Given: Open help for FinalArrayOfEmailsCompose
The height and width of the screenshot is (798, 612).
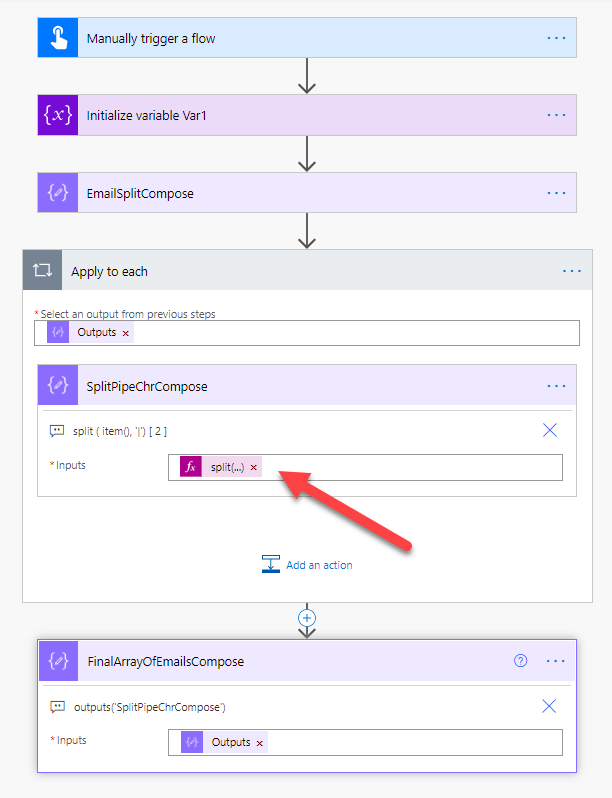Looking at the screenshot, I should 520,661.
